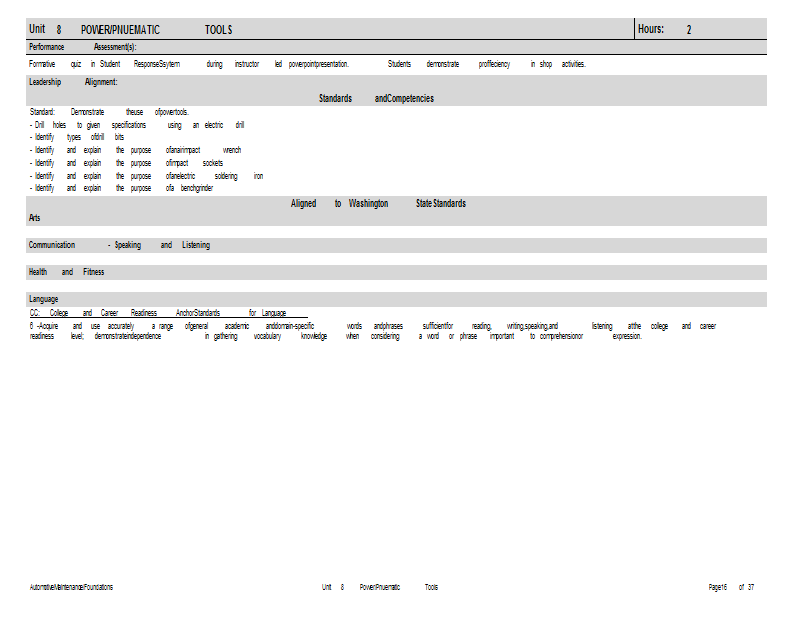Click 'Students demonstrate proffeciency in shop activities.'
This screenshot has height=618, width=800.
coord(487,64)
